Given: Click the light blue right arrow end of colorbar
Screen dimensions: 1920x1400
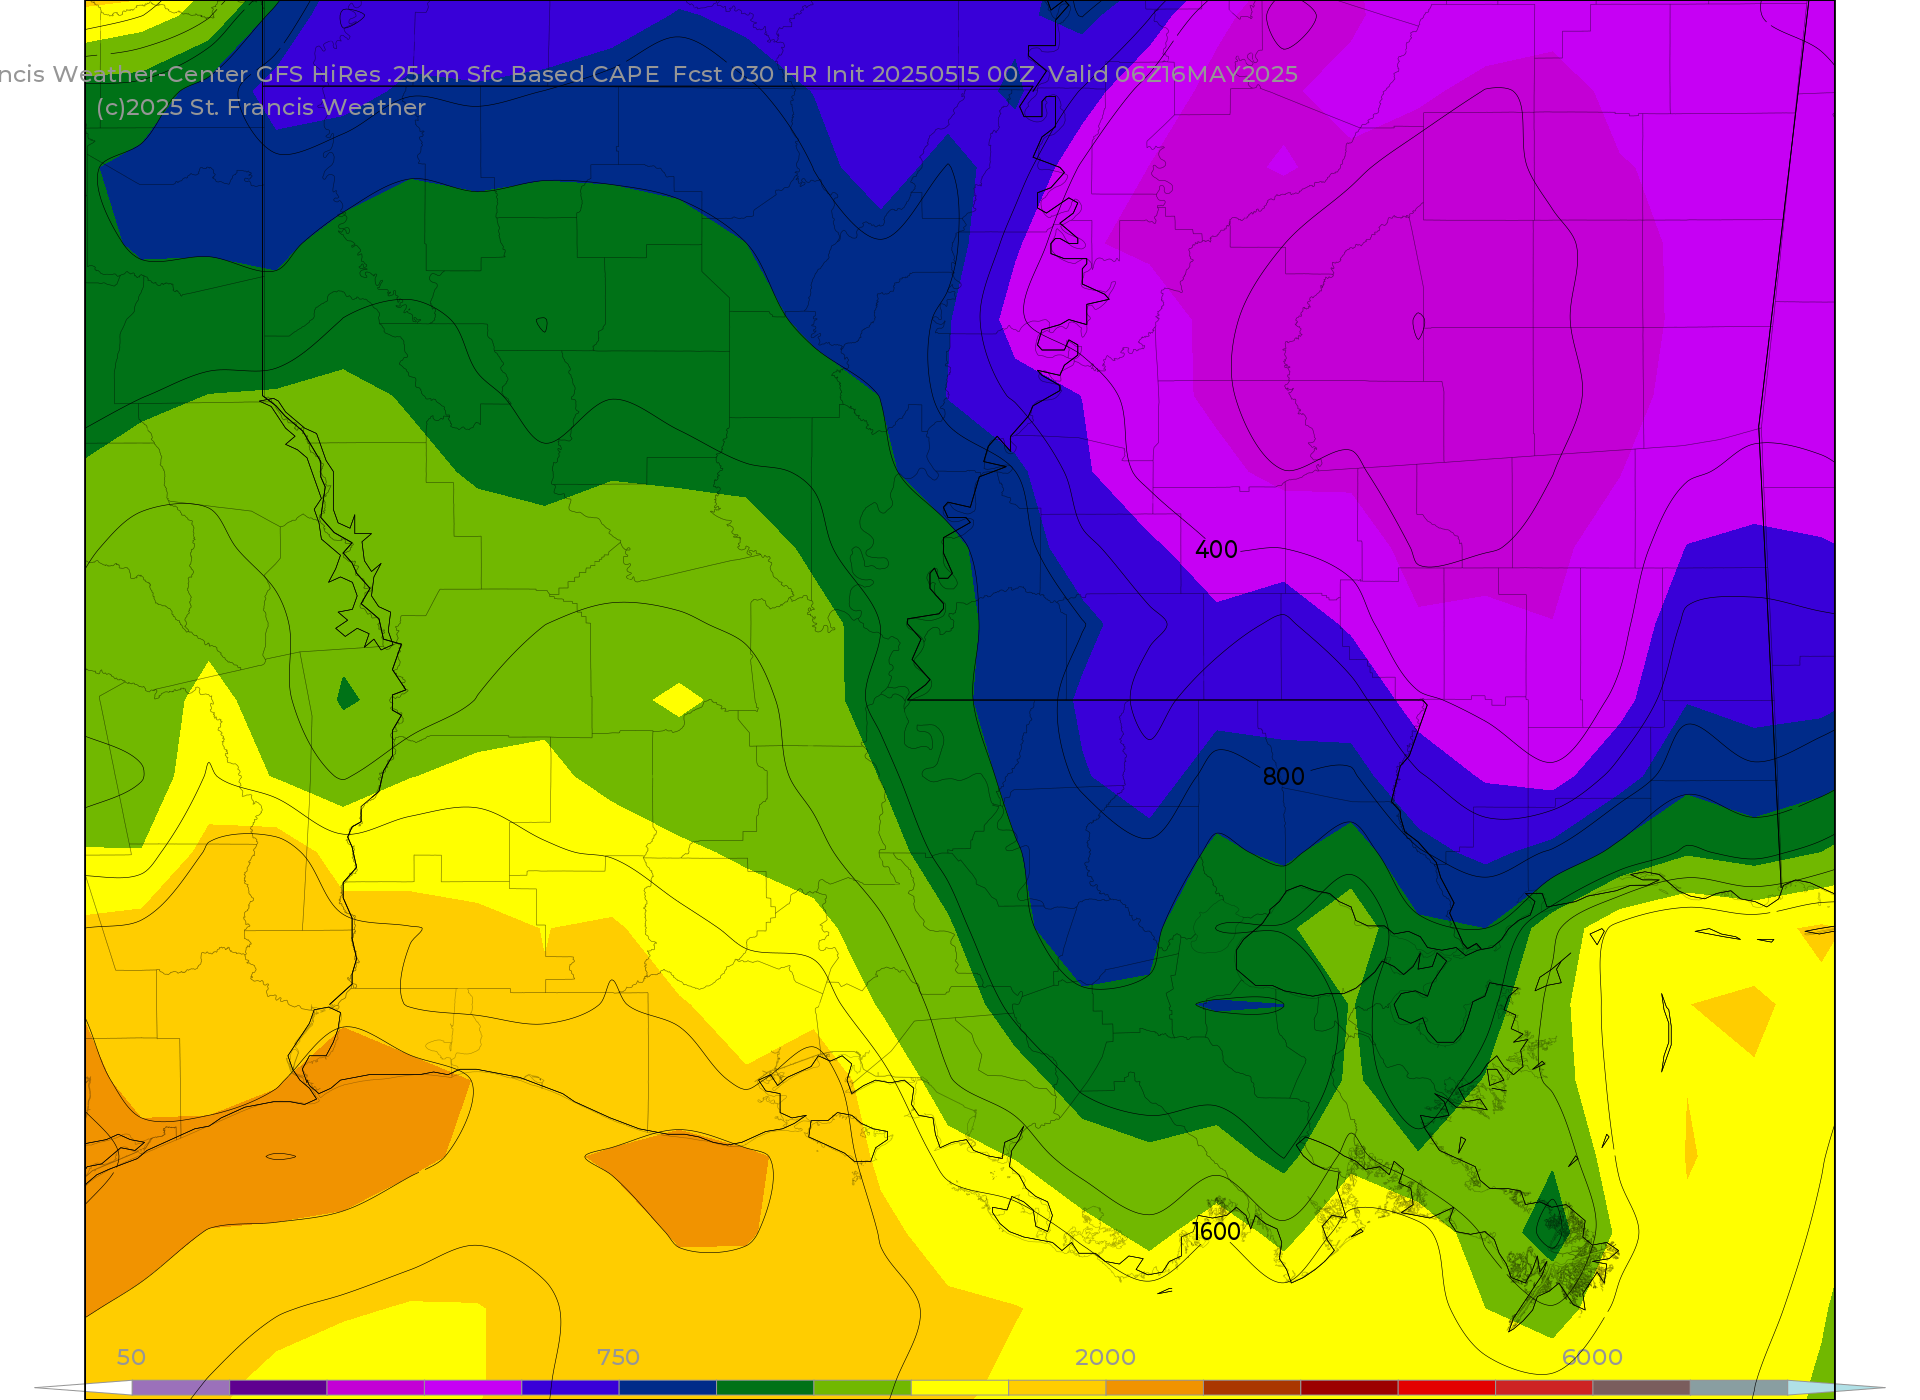Looking at the screenshot, I should [1836, 1387].
